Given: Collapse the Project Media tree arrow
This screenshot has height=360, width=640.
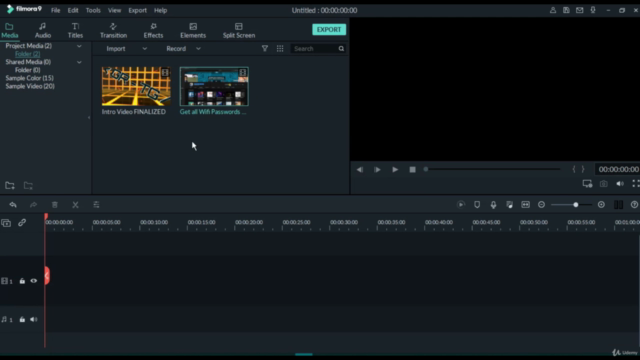Looking at the screenshot, I should tap(79, 46).
